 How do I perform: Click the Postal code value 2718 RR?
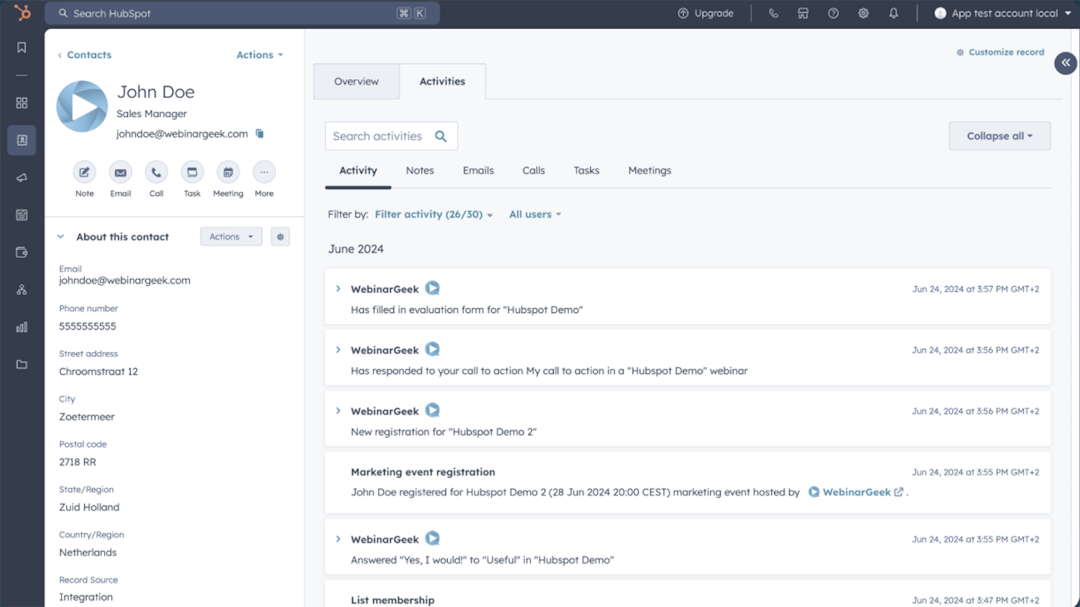click(78, 462)
